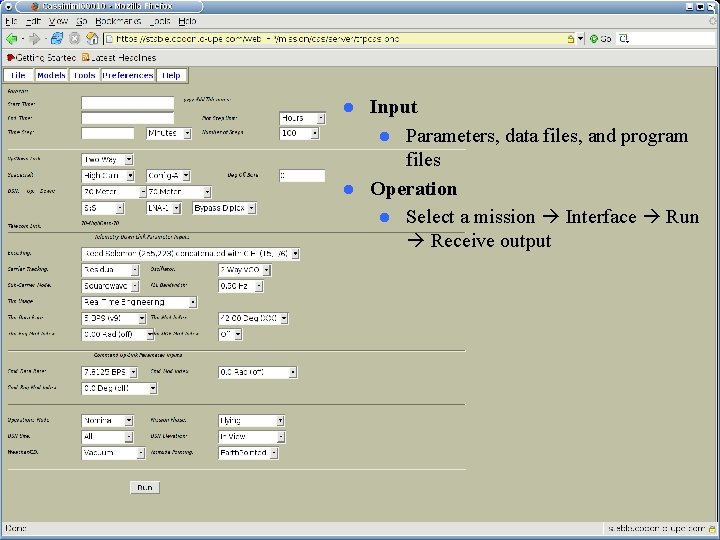Open the Firefox Help menu
This screenshot has height=540, width=720.
[187, 21]
